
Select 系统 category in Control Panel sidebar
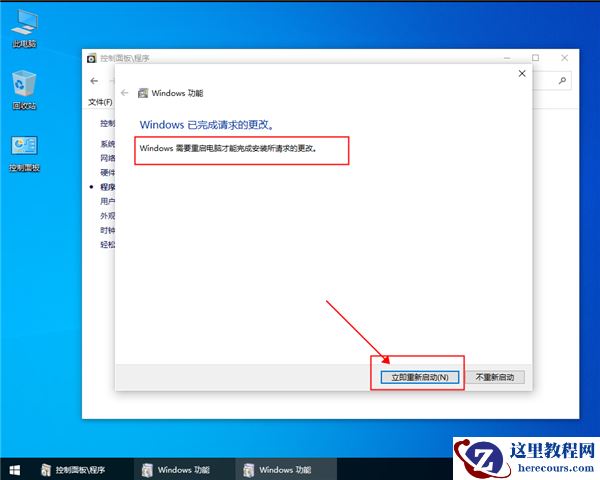pyautogui.click(x=108, y=144)
